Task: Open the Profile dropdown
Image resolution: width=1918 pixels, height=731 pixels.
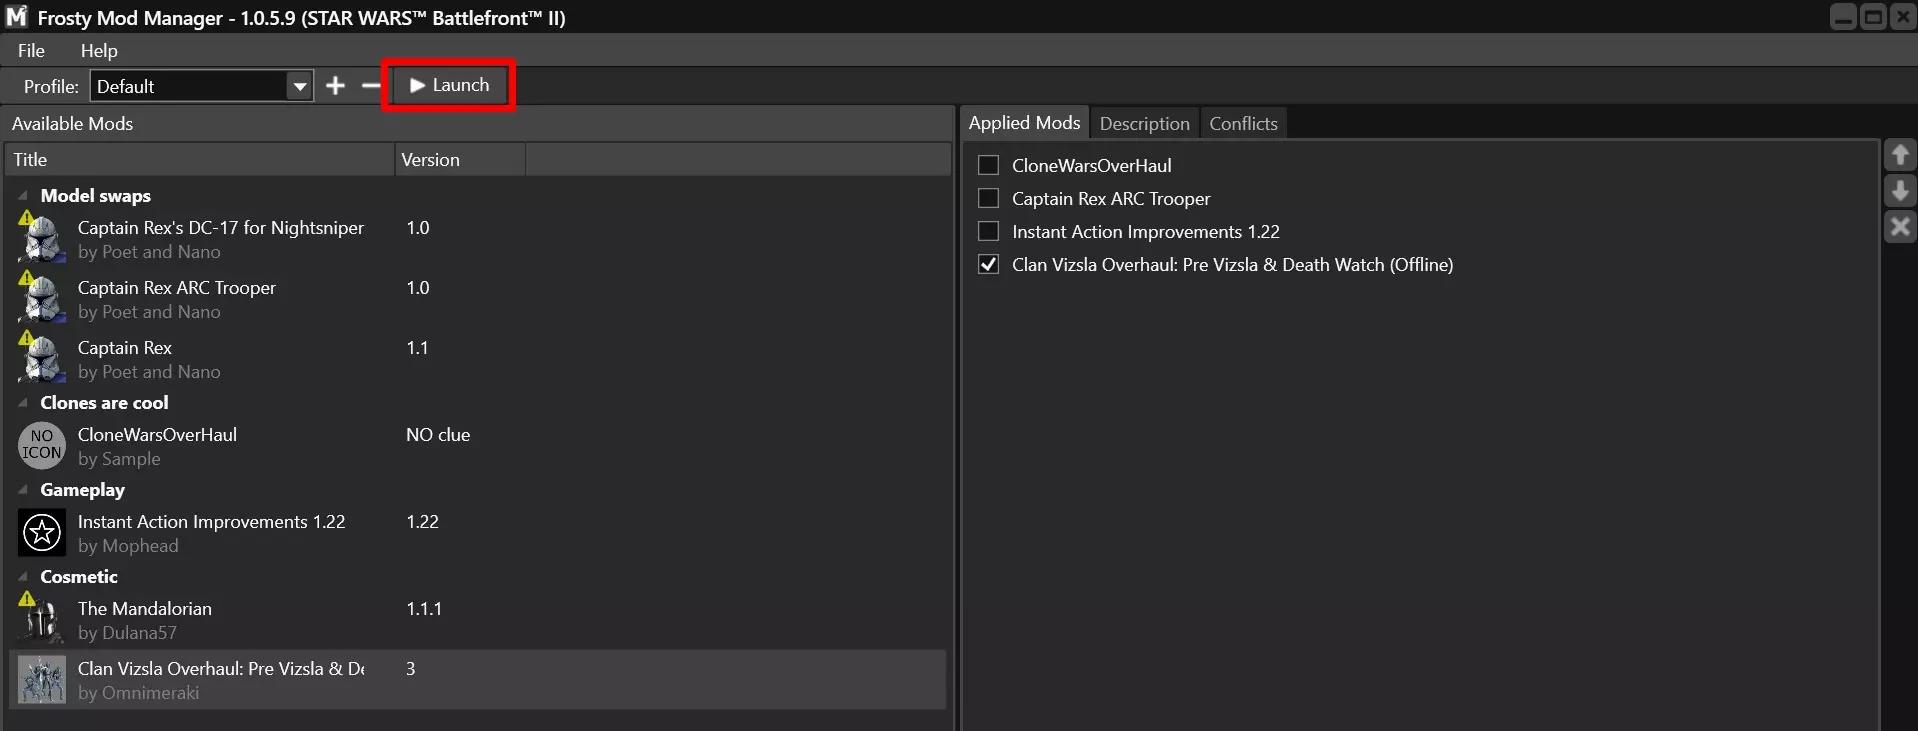Action: (x=299, y=86)
